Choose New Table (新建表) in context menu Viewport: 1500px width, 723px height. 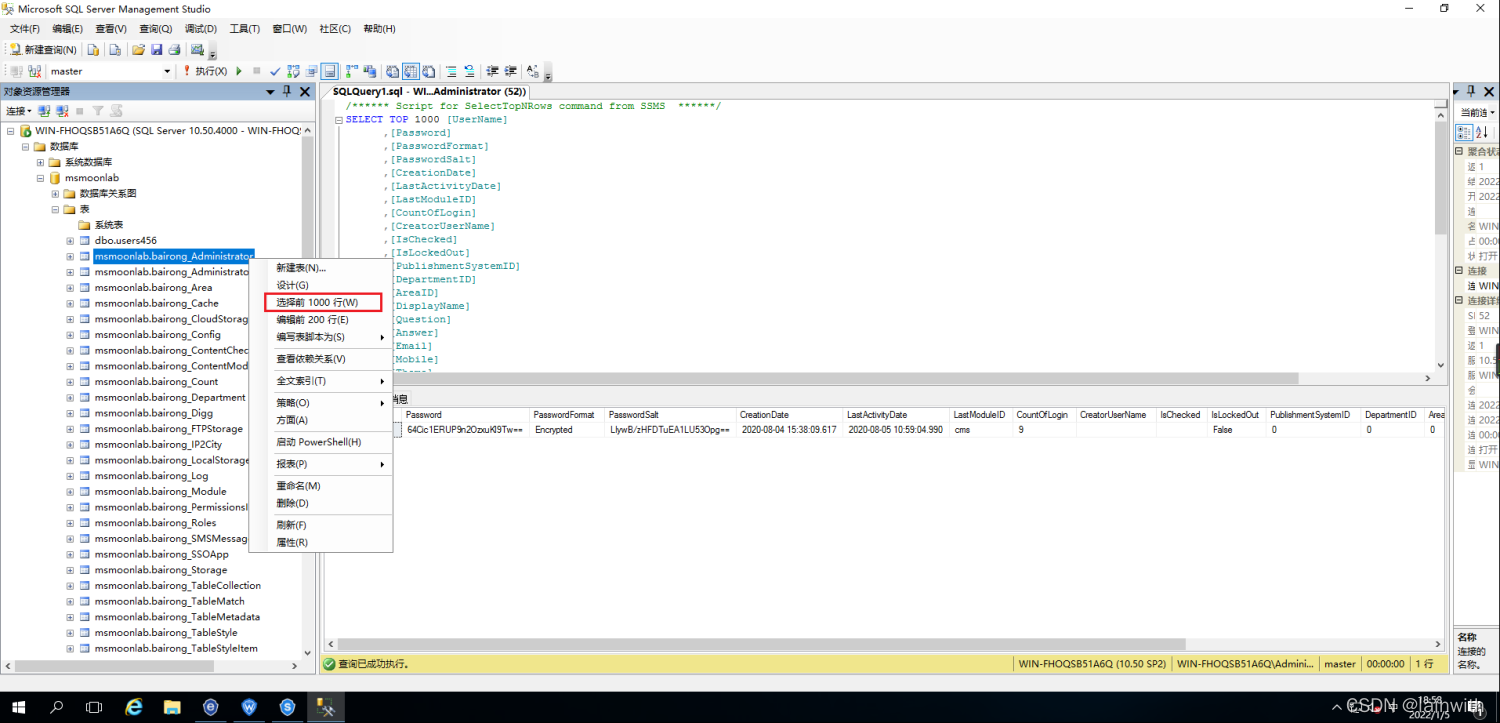[x=320, y=268]
